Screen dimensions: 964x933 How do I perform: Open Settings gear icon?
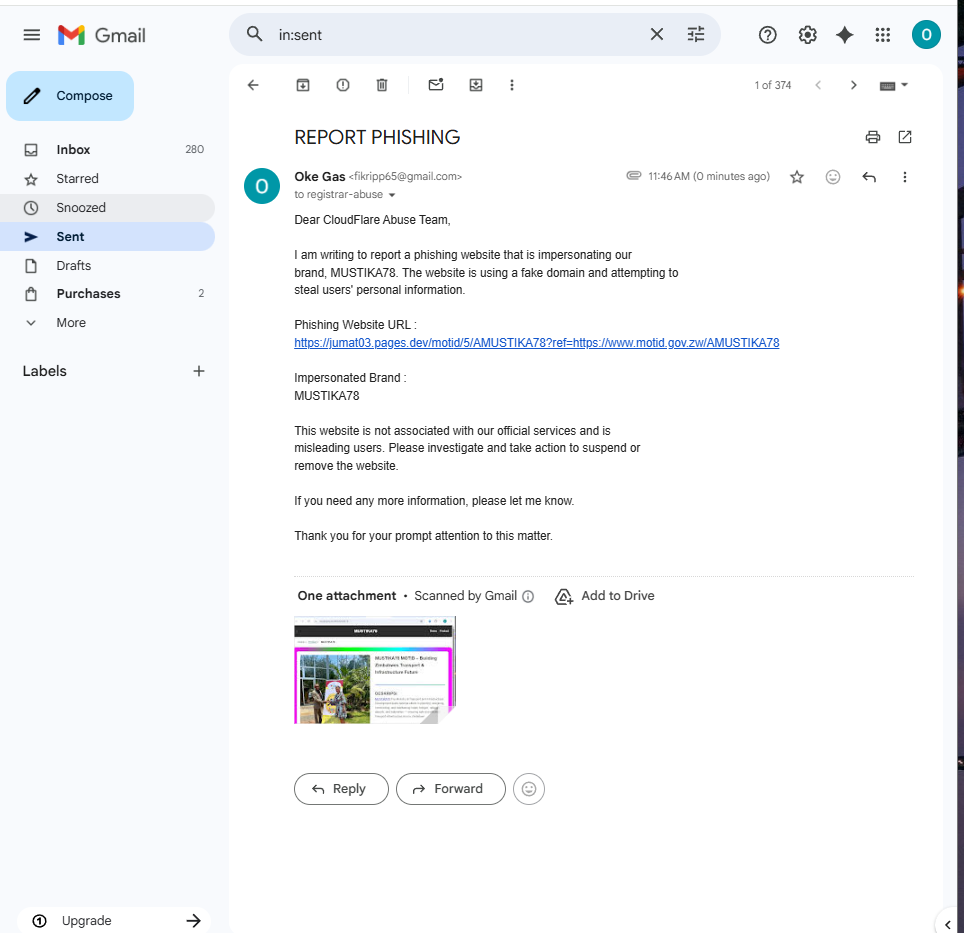click(x=807, y=35)
